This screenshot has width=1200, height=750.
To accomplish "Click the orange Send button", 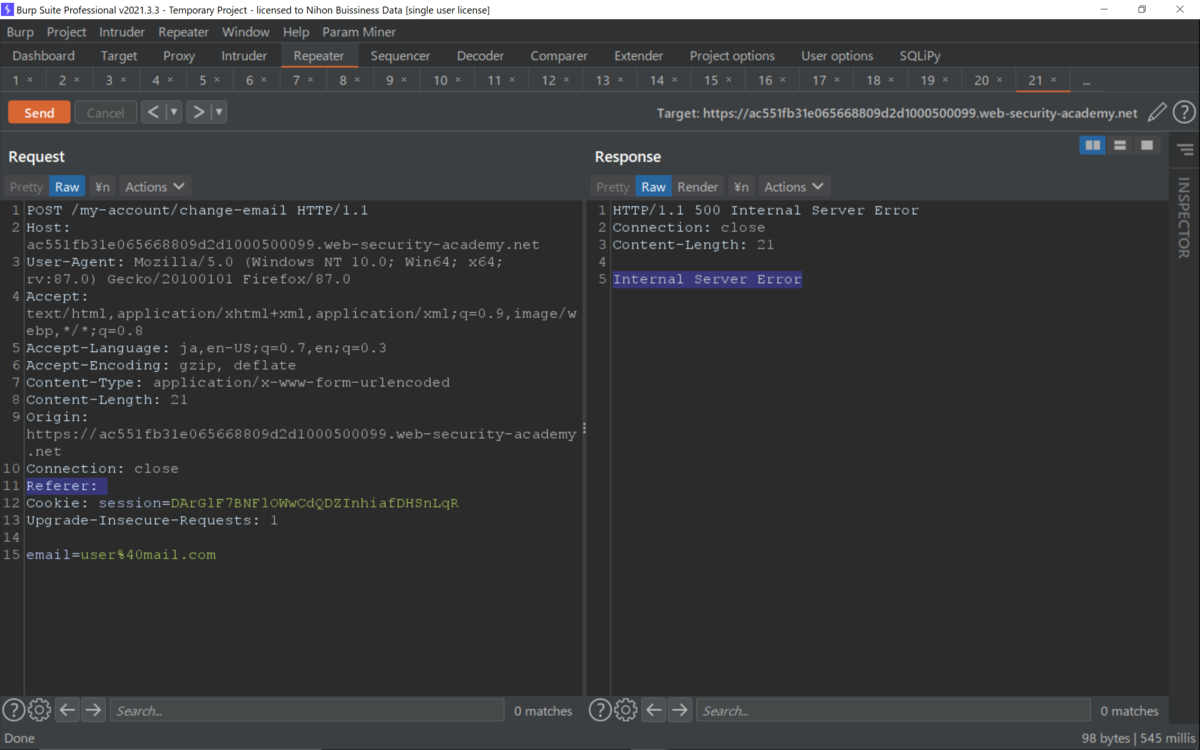I will [39, 112].
